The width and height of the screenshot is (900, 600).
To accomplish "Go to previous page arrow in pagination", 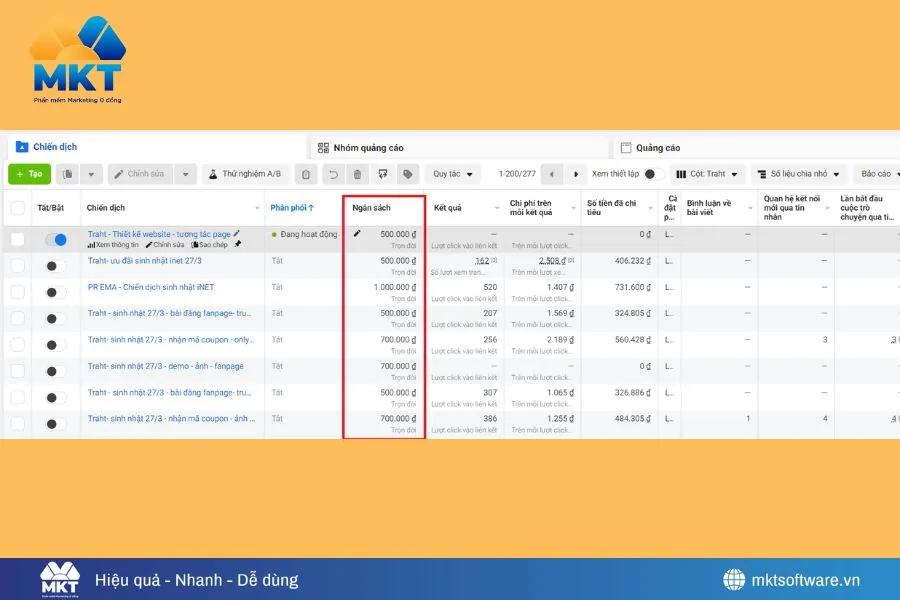I will pyautogui.click(x=551, y=174).
